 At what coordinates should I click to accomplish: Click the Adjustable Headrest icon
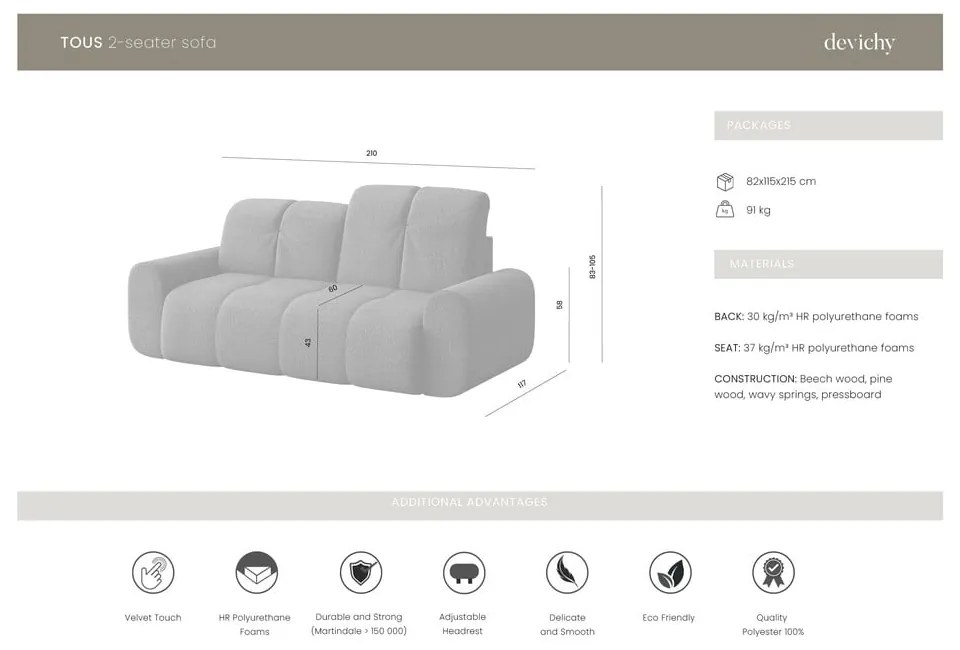point(464,572)
